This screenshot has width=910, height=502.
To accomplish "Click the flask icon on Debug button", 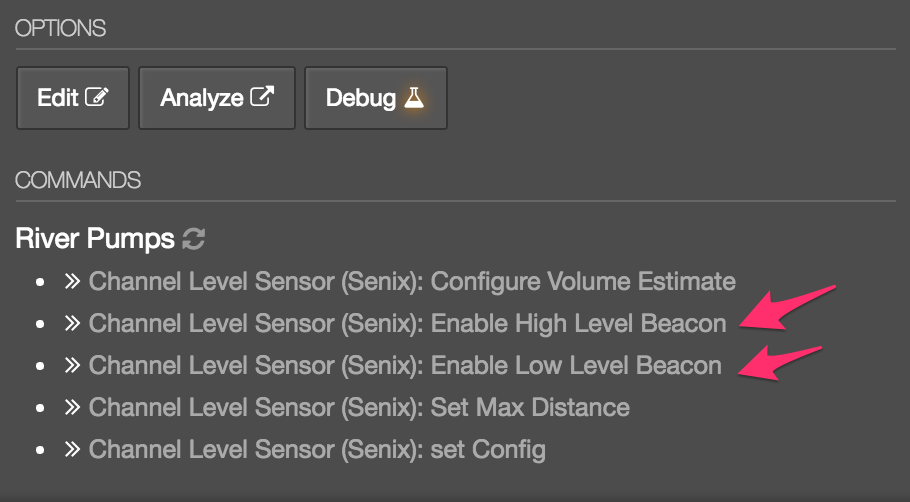I will (x=414, y=98).
